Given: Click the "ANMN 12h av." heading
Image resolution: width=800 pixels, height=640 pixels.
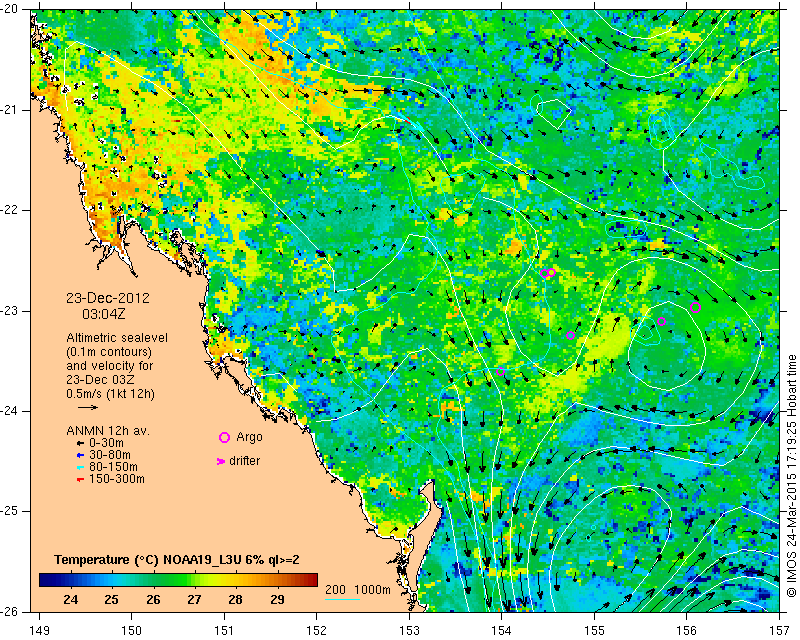Looking at the screenshot, I should pos(108,431).
